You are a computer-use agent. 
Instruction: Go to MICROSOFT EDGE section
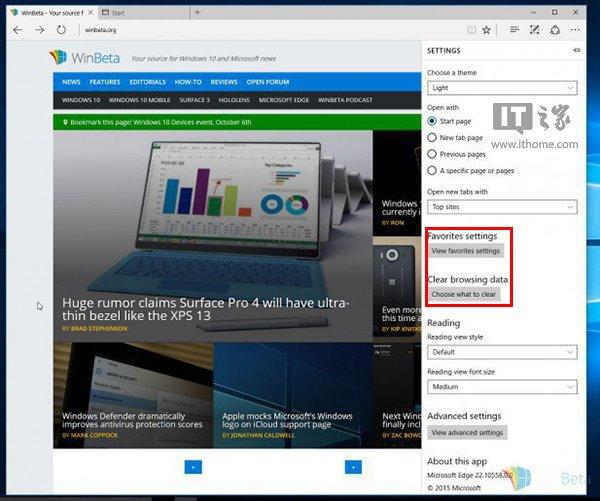(x=284, y=100)
